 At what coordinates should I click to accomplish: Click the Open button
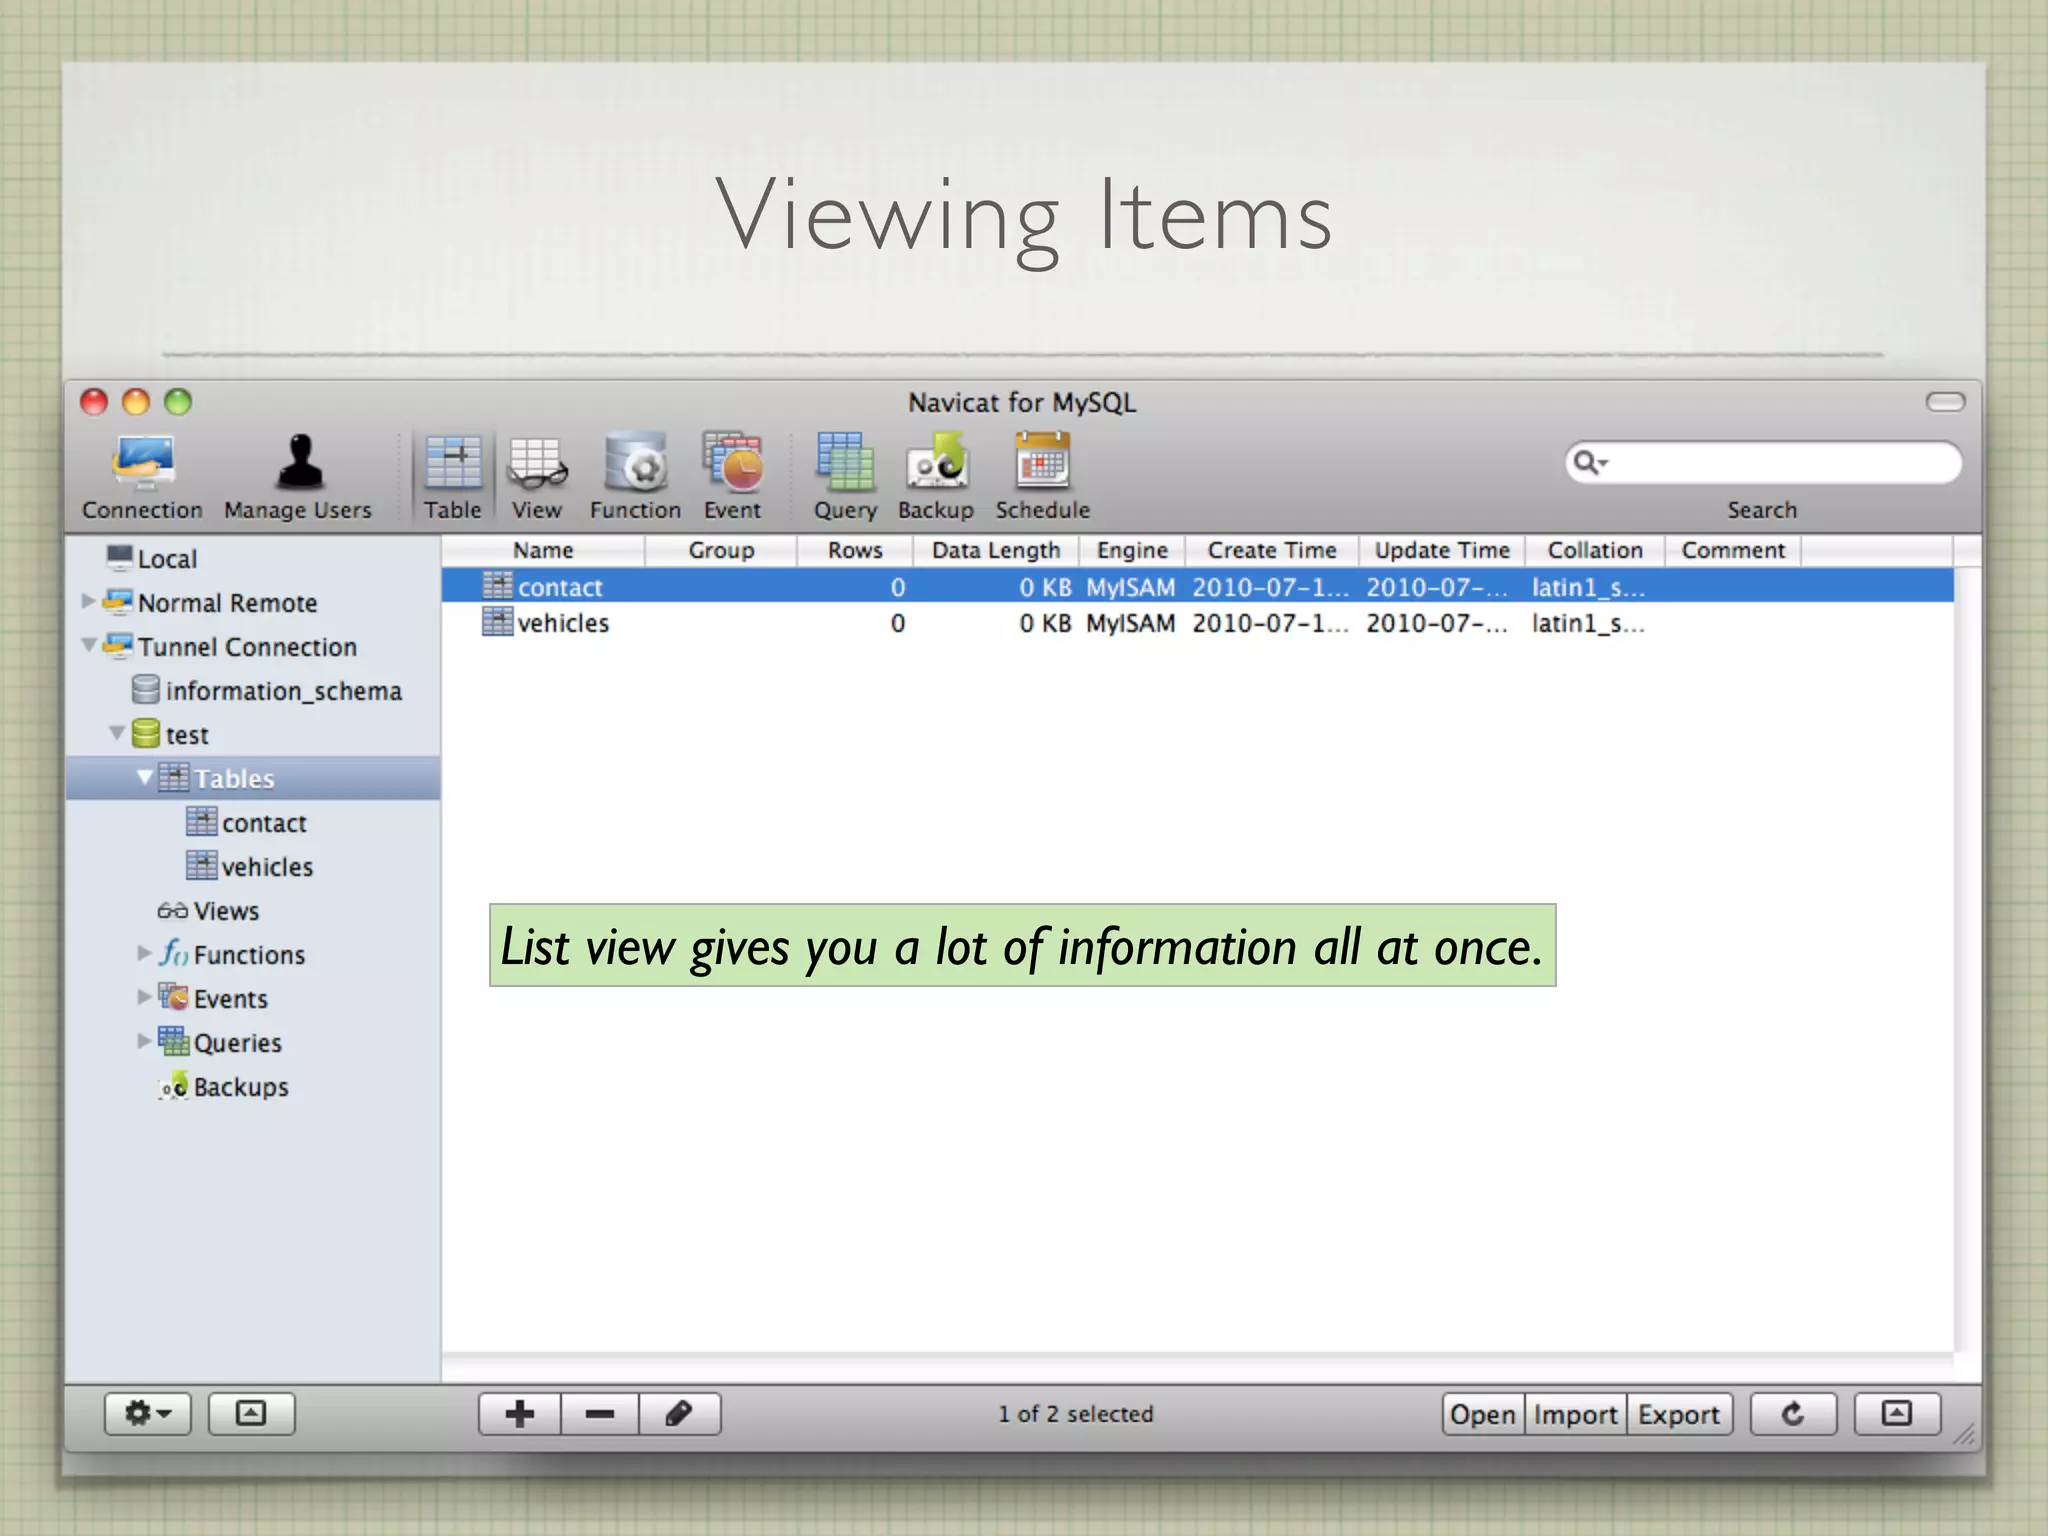point(1483,1414)
